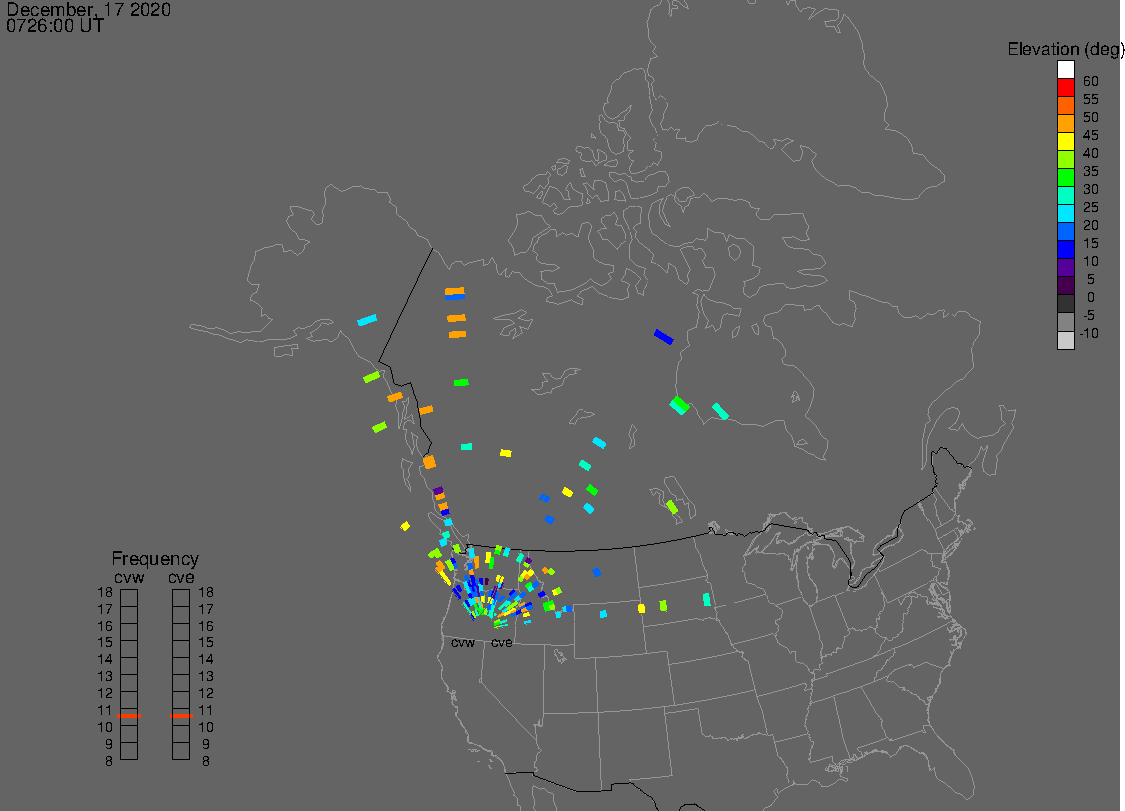Click the '45' elevation legend label
The width and height of the screenshot is (1125, 811).
1091,135
